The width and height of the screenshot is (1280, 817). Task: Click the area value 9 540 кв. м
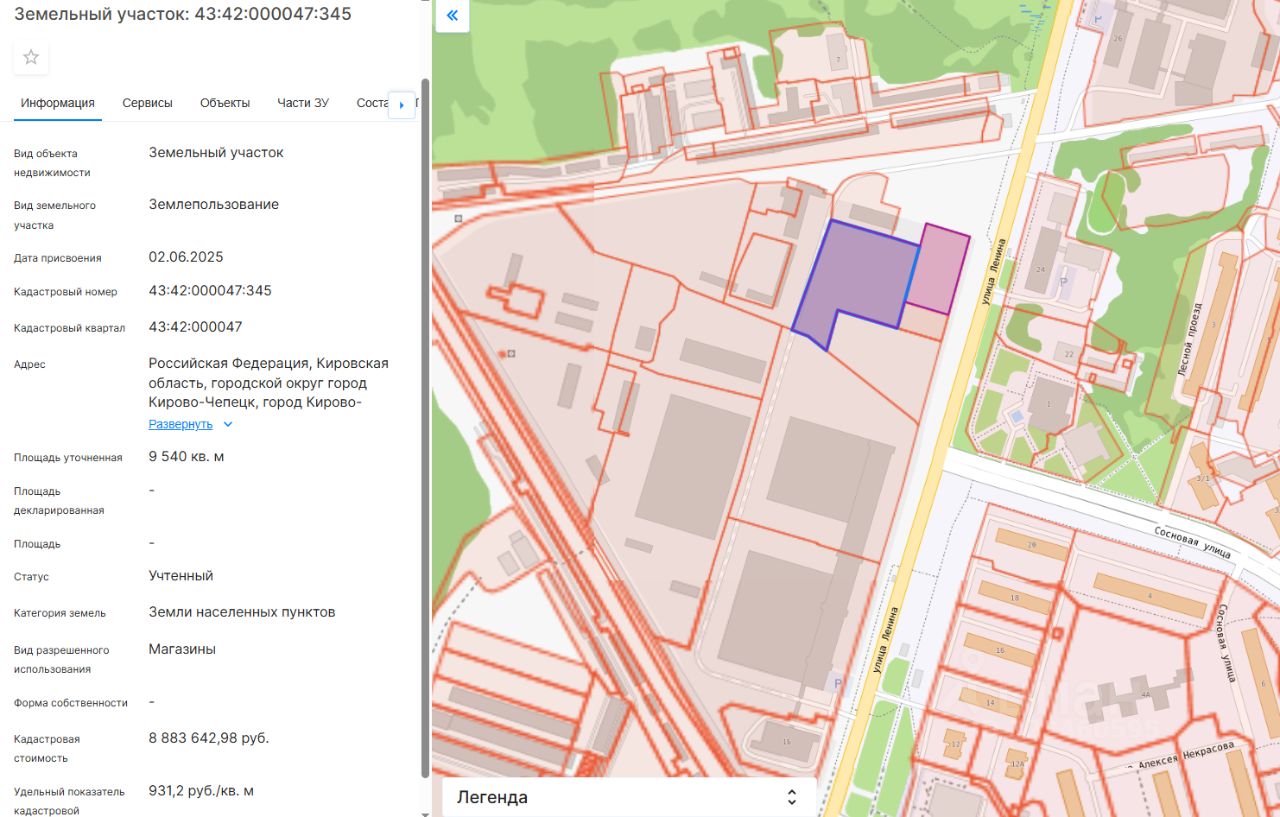[186, 457]
